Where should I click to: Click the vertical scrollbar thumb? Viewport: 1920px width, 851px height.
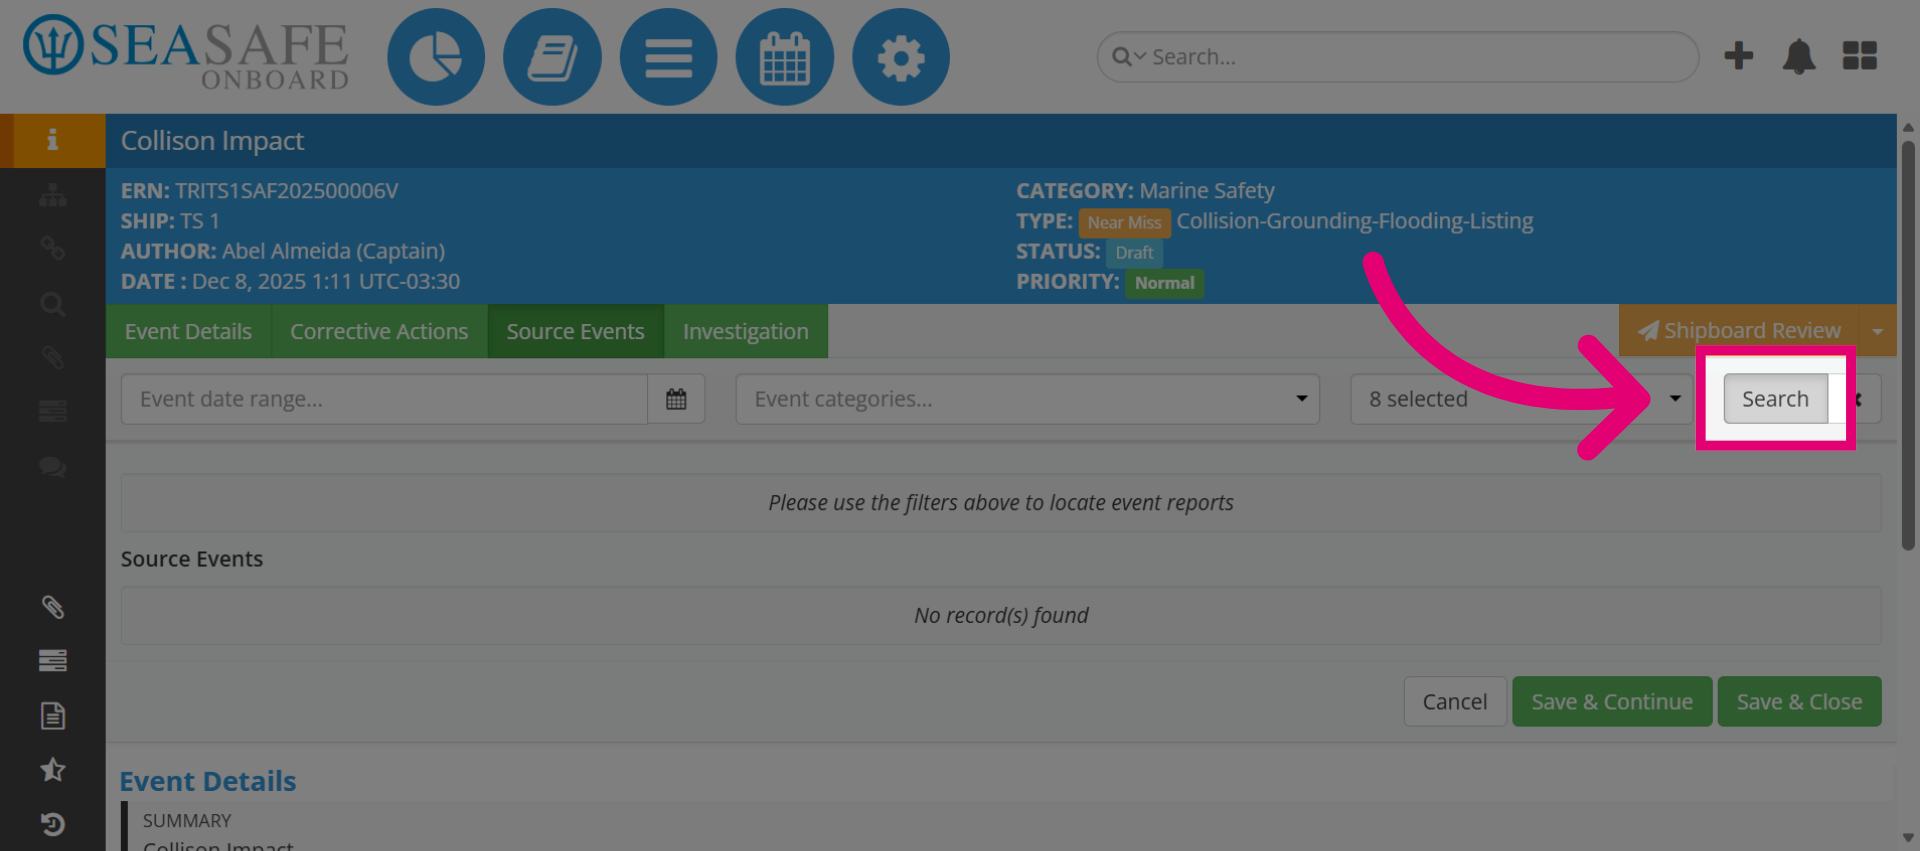1907,345
